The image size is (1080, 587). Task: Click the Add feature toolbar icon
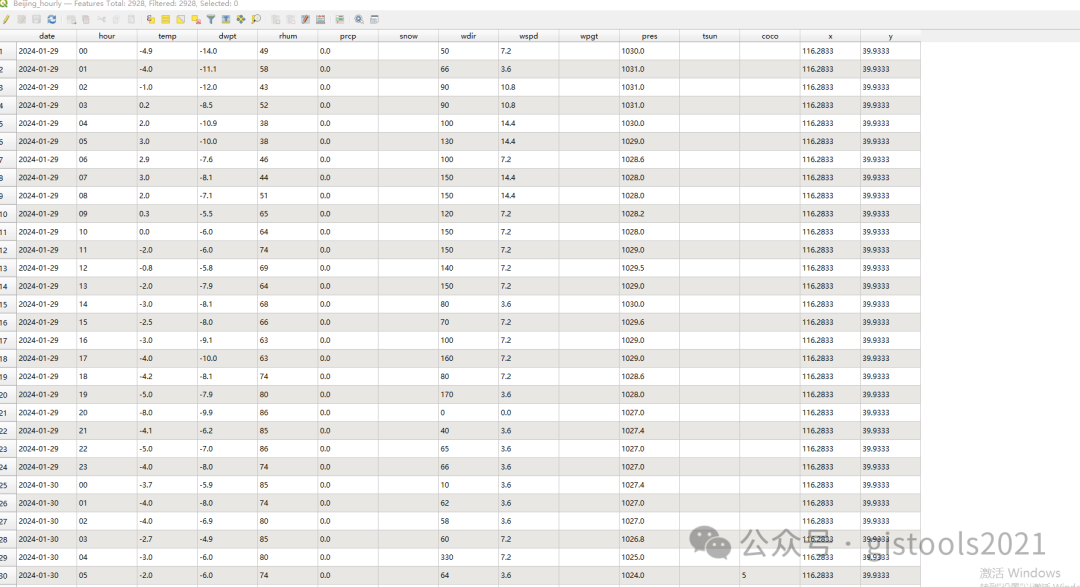(x=71, y=19)
